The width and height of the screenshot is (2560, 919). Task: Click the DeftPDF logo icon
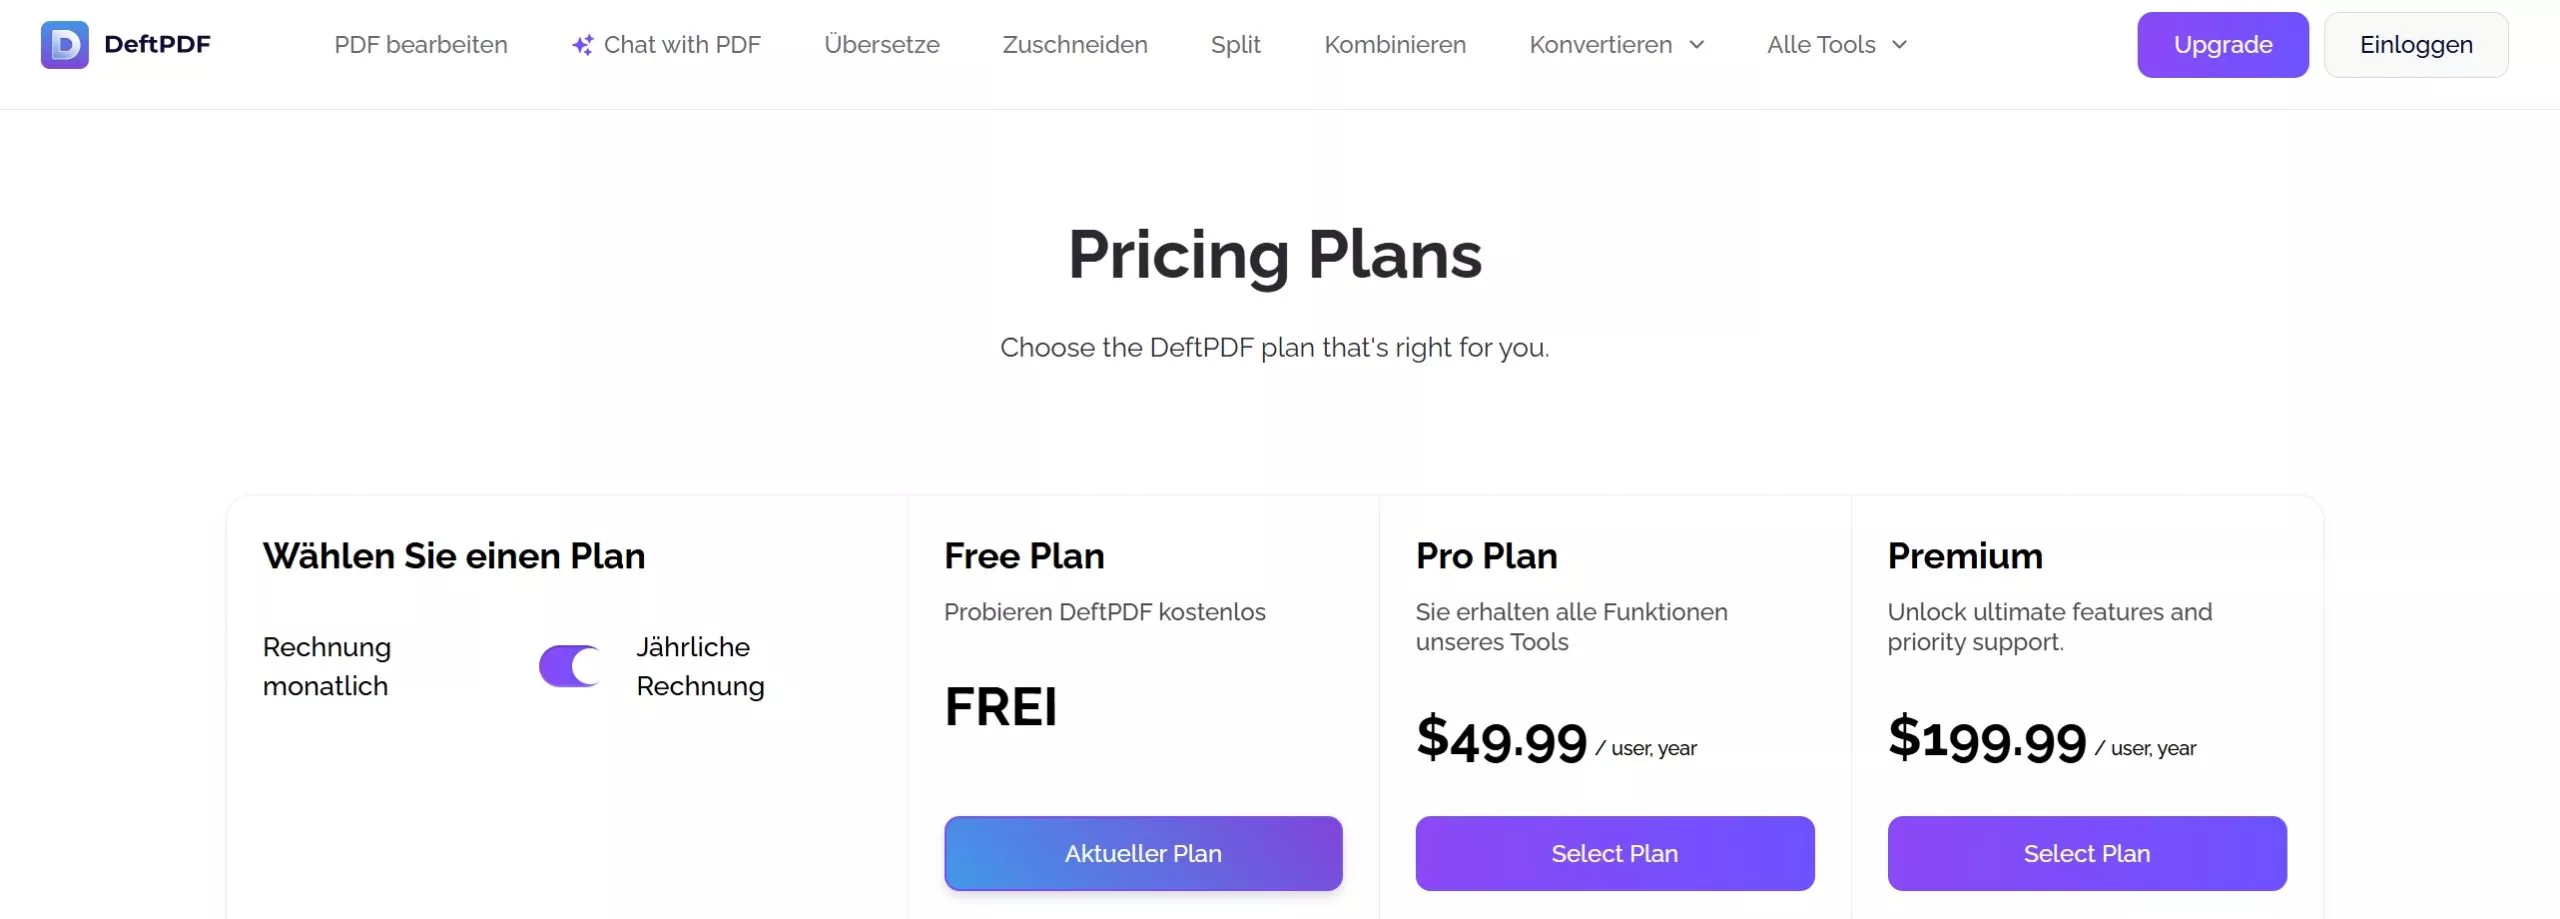pyautogui.click(x=64, y=45)
